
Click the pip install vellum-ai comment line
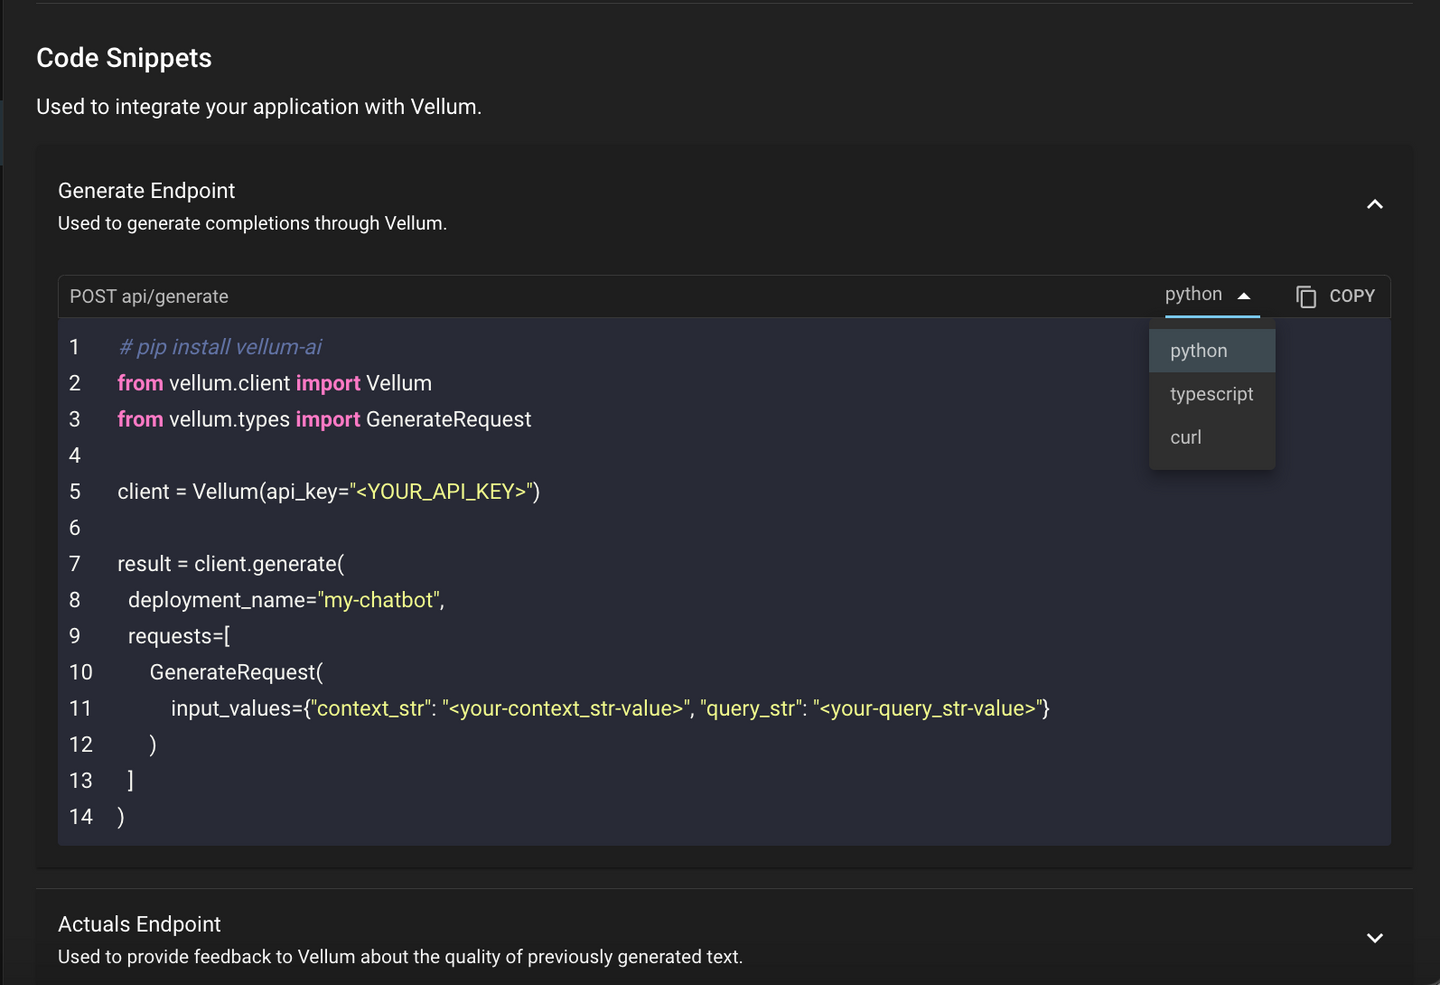tap(220, 347)
